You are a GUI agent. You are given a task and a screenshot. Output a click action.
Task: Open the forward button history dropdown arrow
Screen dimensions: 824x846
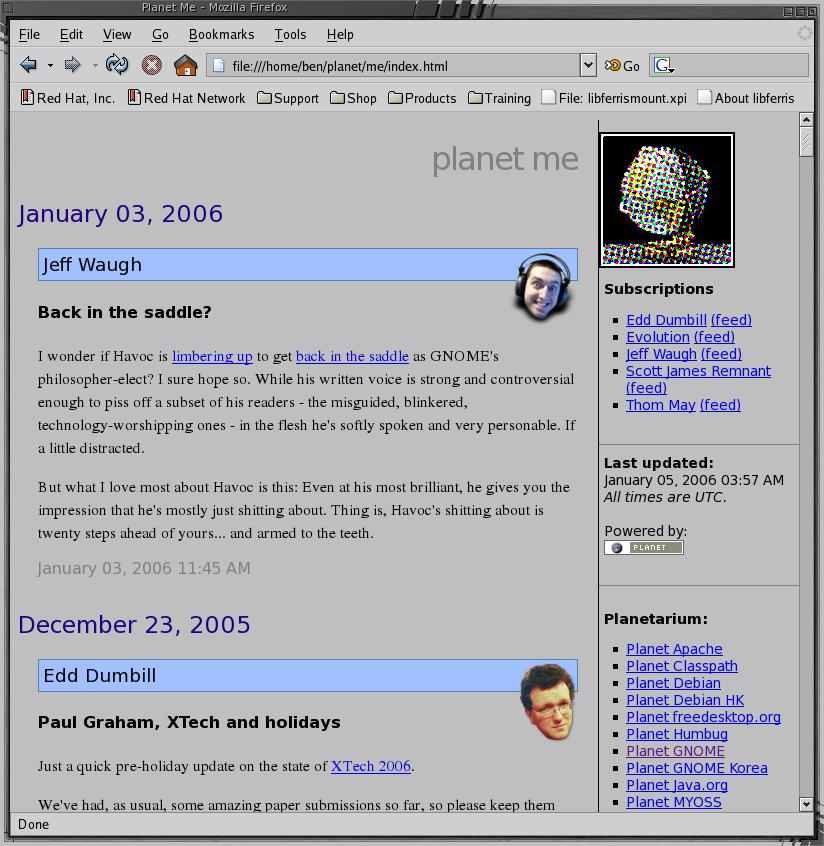[95, 66]
